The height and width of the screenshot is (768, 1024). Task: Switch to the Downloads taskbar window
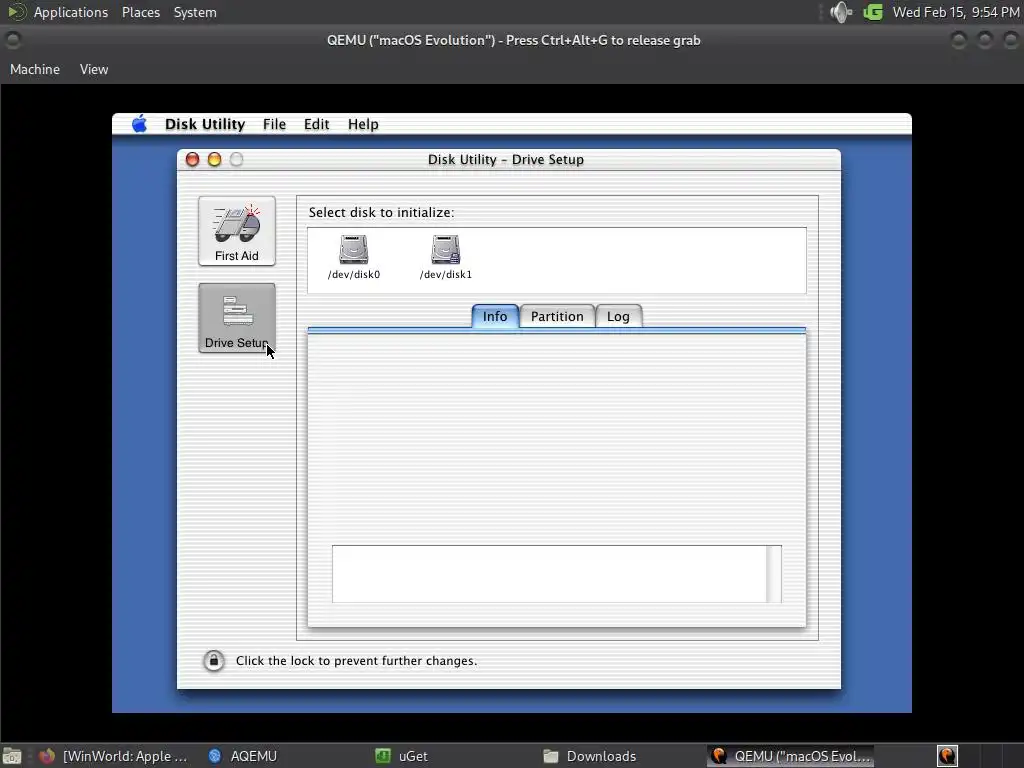click(590, 756)
